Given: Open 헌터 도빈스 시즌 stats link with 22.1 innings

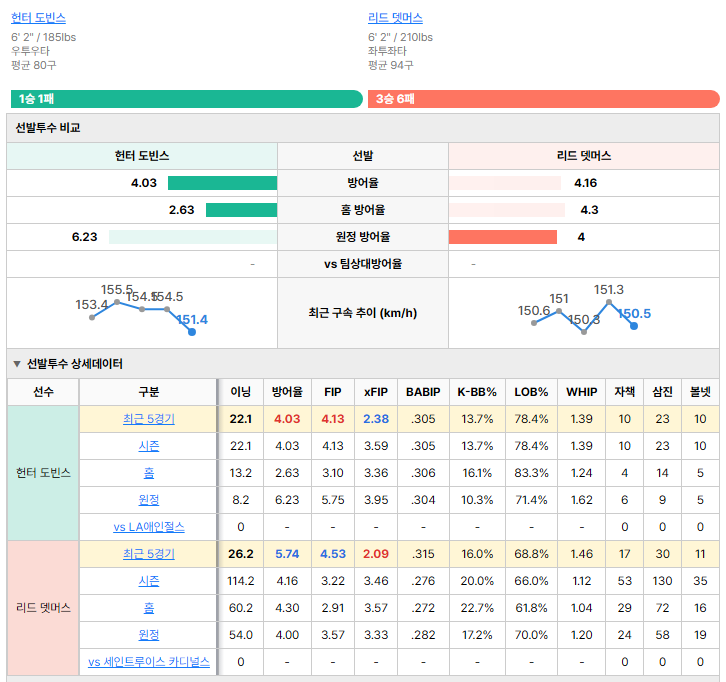Looking at the screenshot, I should (x=149, y=446).
